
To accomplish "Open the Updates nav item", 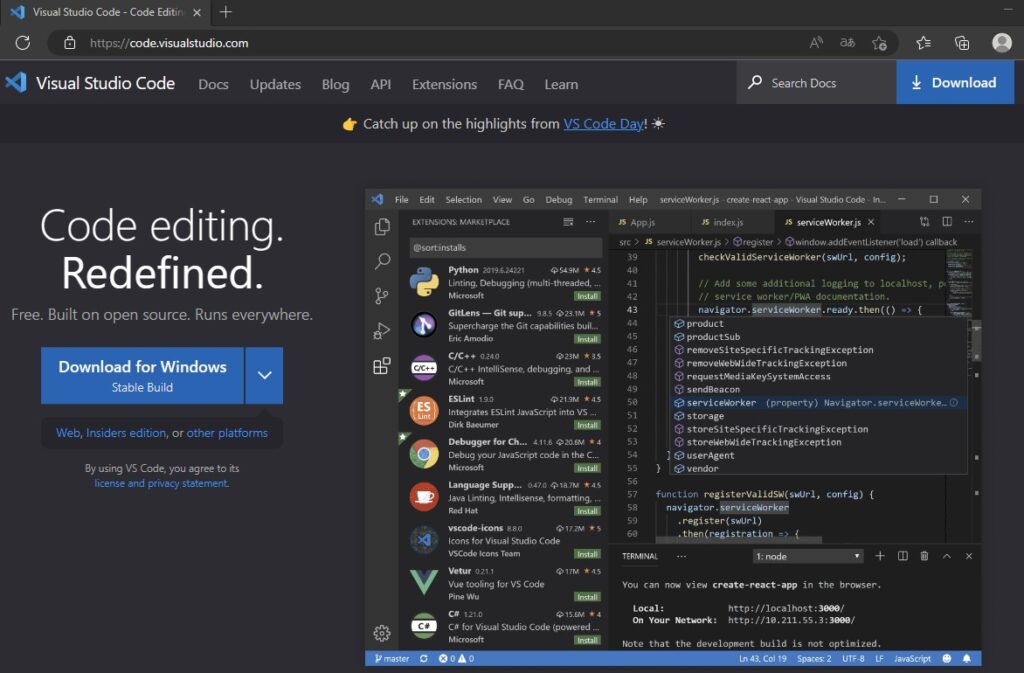I will (275, 84).
